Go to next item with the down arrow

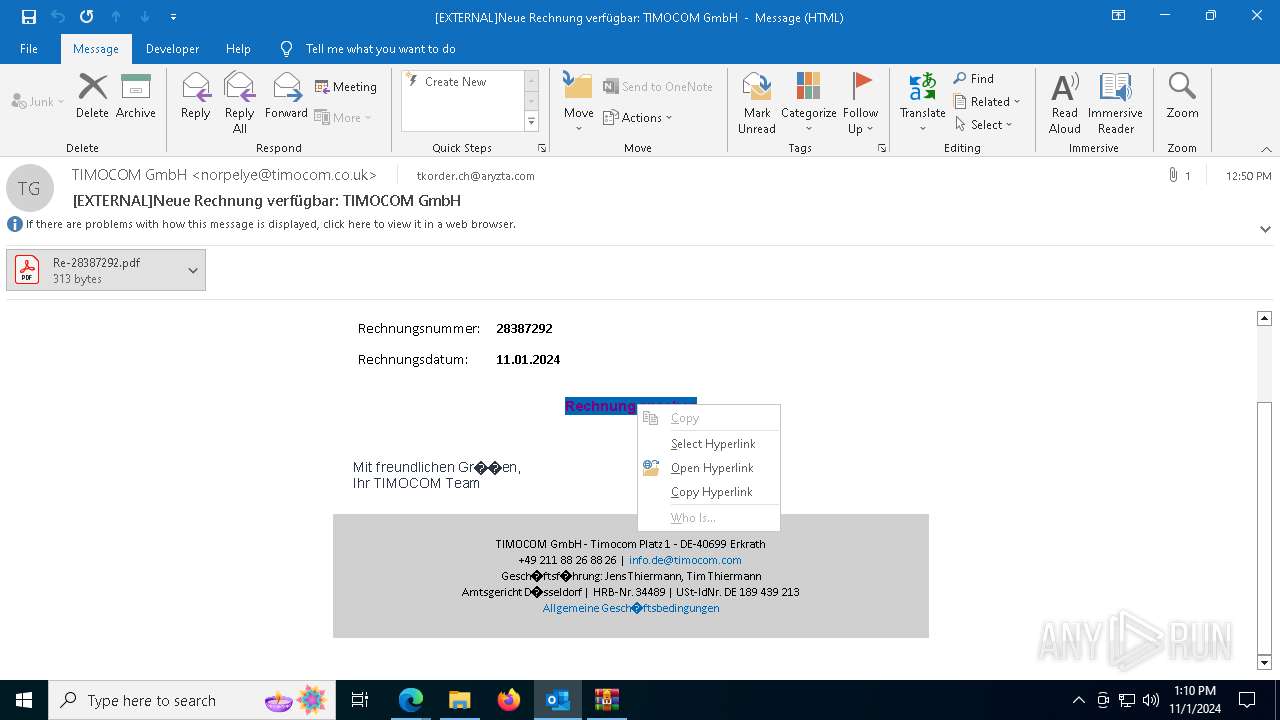(145, 17)
